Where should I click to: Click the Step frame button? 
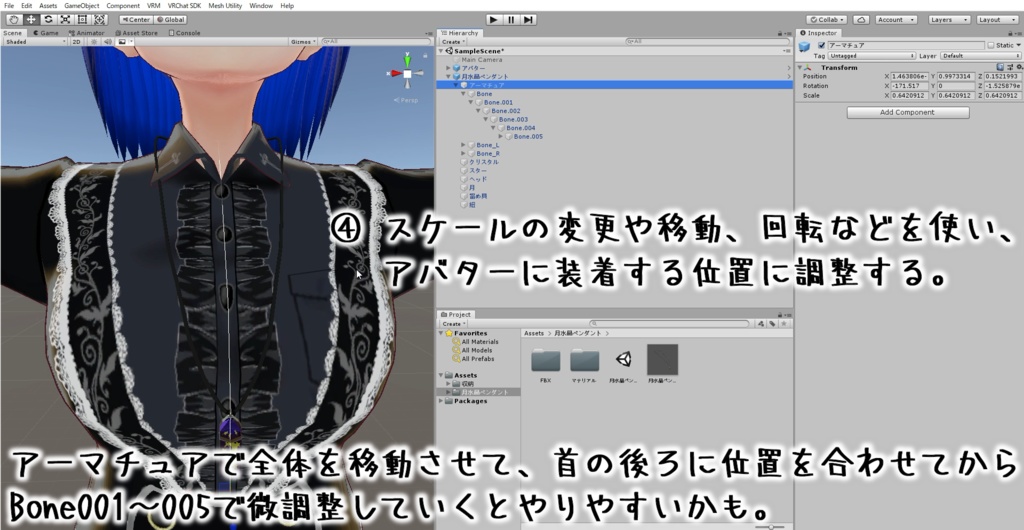coord(528,20)
